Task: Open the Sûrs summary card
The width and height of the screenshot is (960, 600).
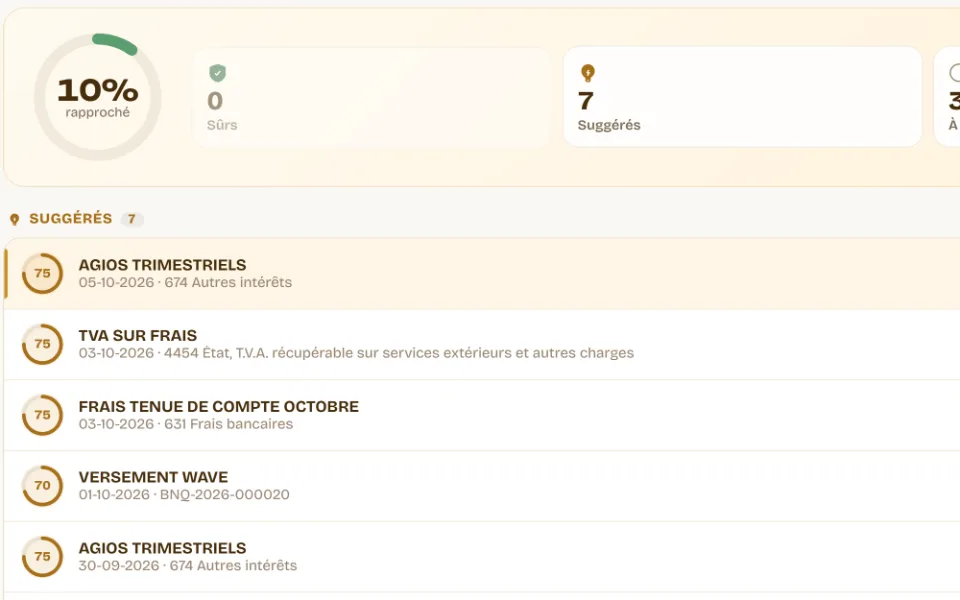Action: point(372,97)
